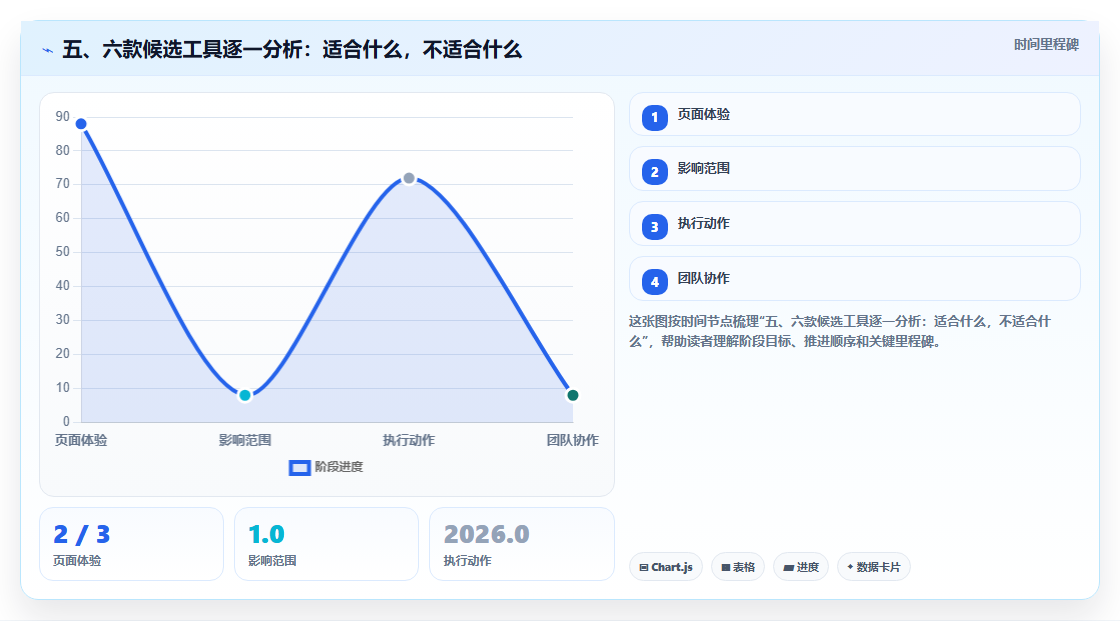Click the x-axis label 执行动作
This screenshot has width=1120, height=621.
coord(409,441)
